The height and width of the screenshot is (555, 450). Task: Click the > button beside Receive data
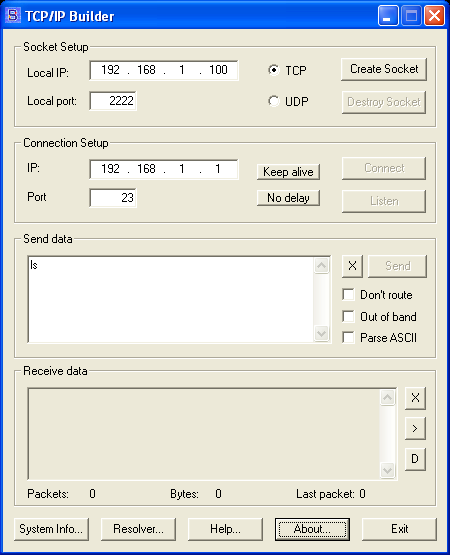[x=415, y=429]
